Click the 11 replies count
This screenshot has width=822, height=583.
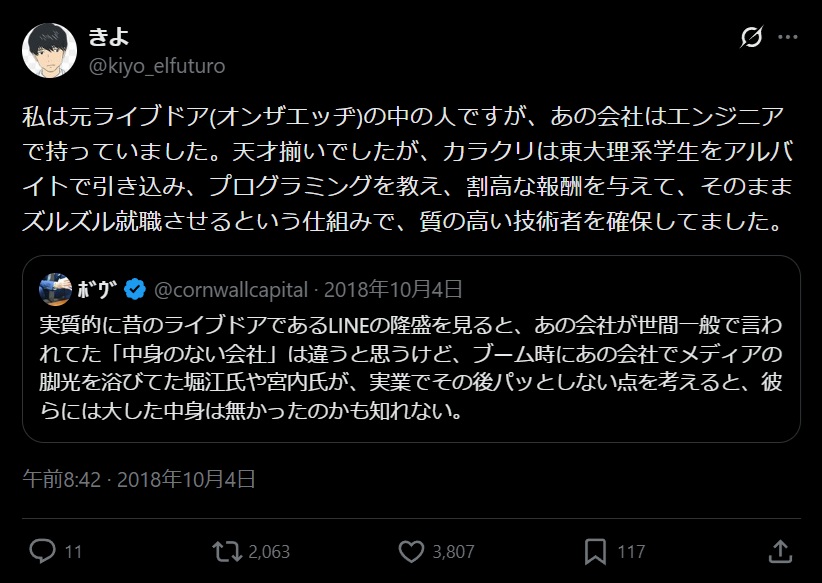coord(73,551)
